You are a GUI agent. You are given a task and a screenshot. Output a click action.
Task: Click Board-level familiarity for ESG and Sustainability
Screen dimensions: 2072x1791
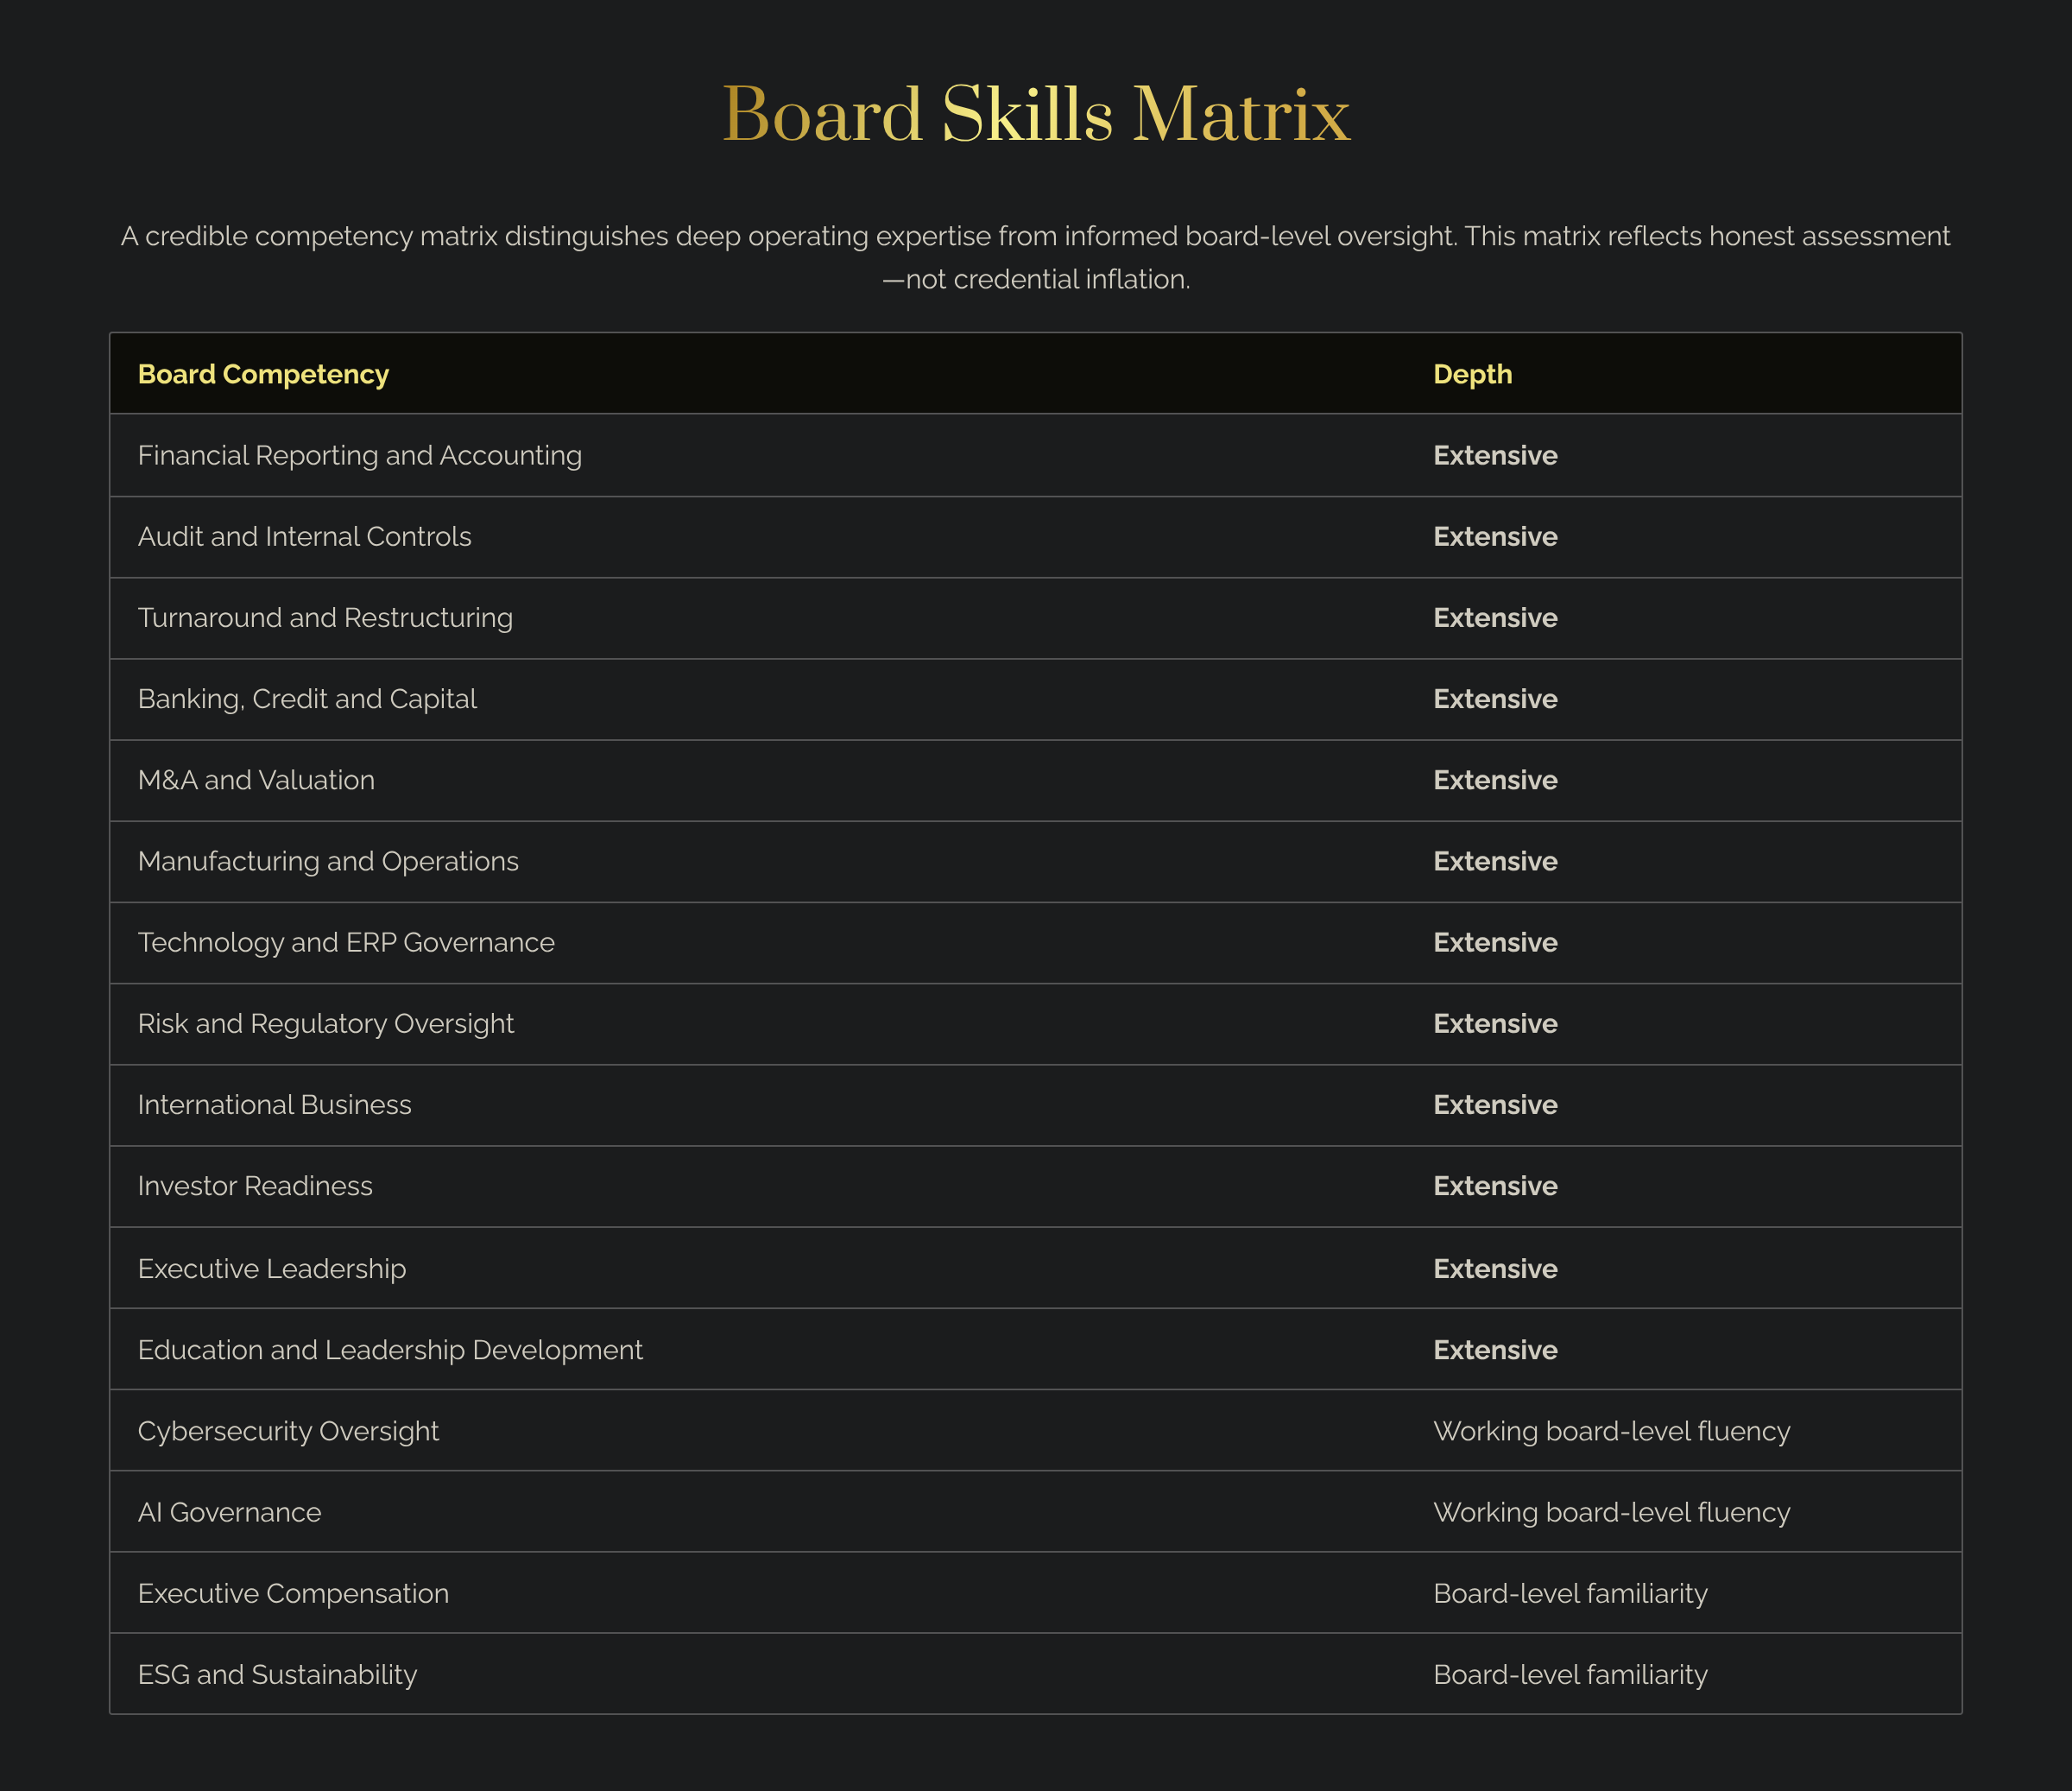(x=1570, y=1674)
